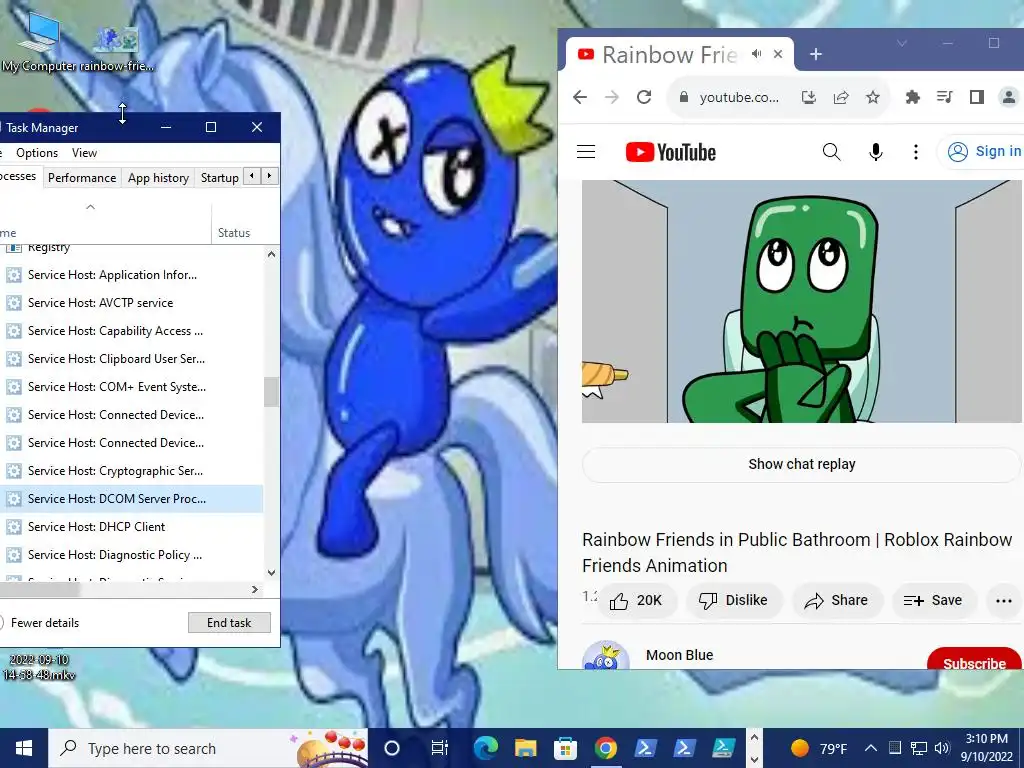Toggle Chrome side panel

(x=976, y=97)
